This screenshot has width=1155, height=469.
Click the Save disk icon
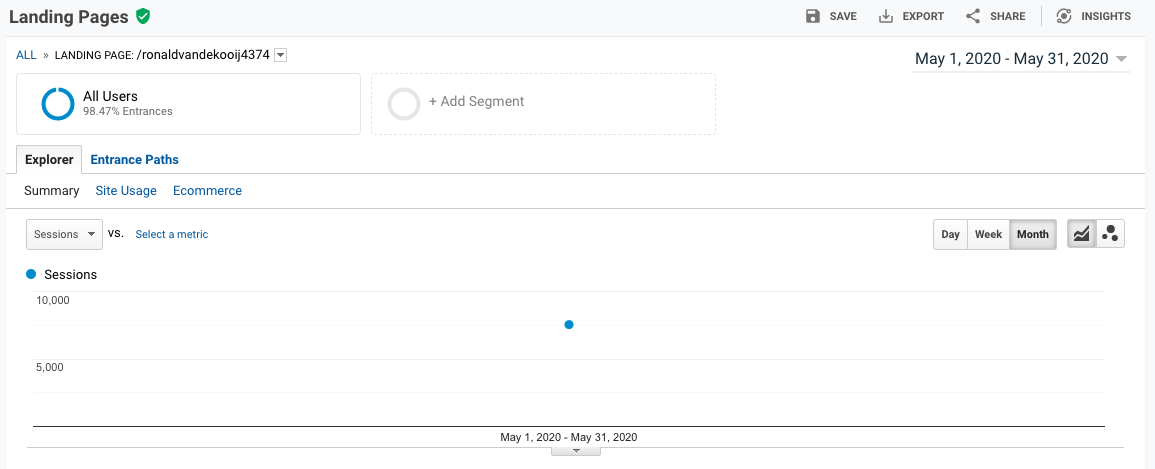click(x=813, y=16)
